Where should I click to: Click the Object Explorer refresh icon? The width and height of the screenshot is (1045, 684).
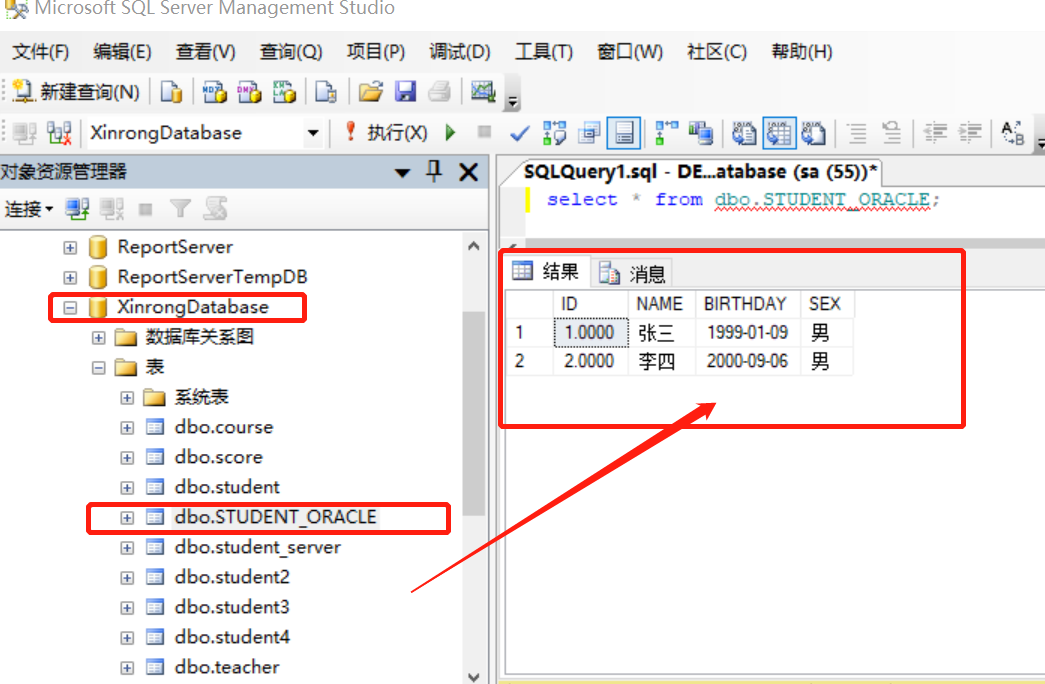pyautogui.click(x=215, y=209)
